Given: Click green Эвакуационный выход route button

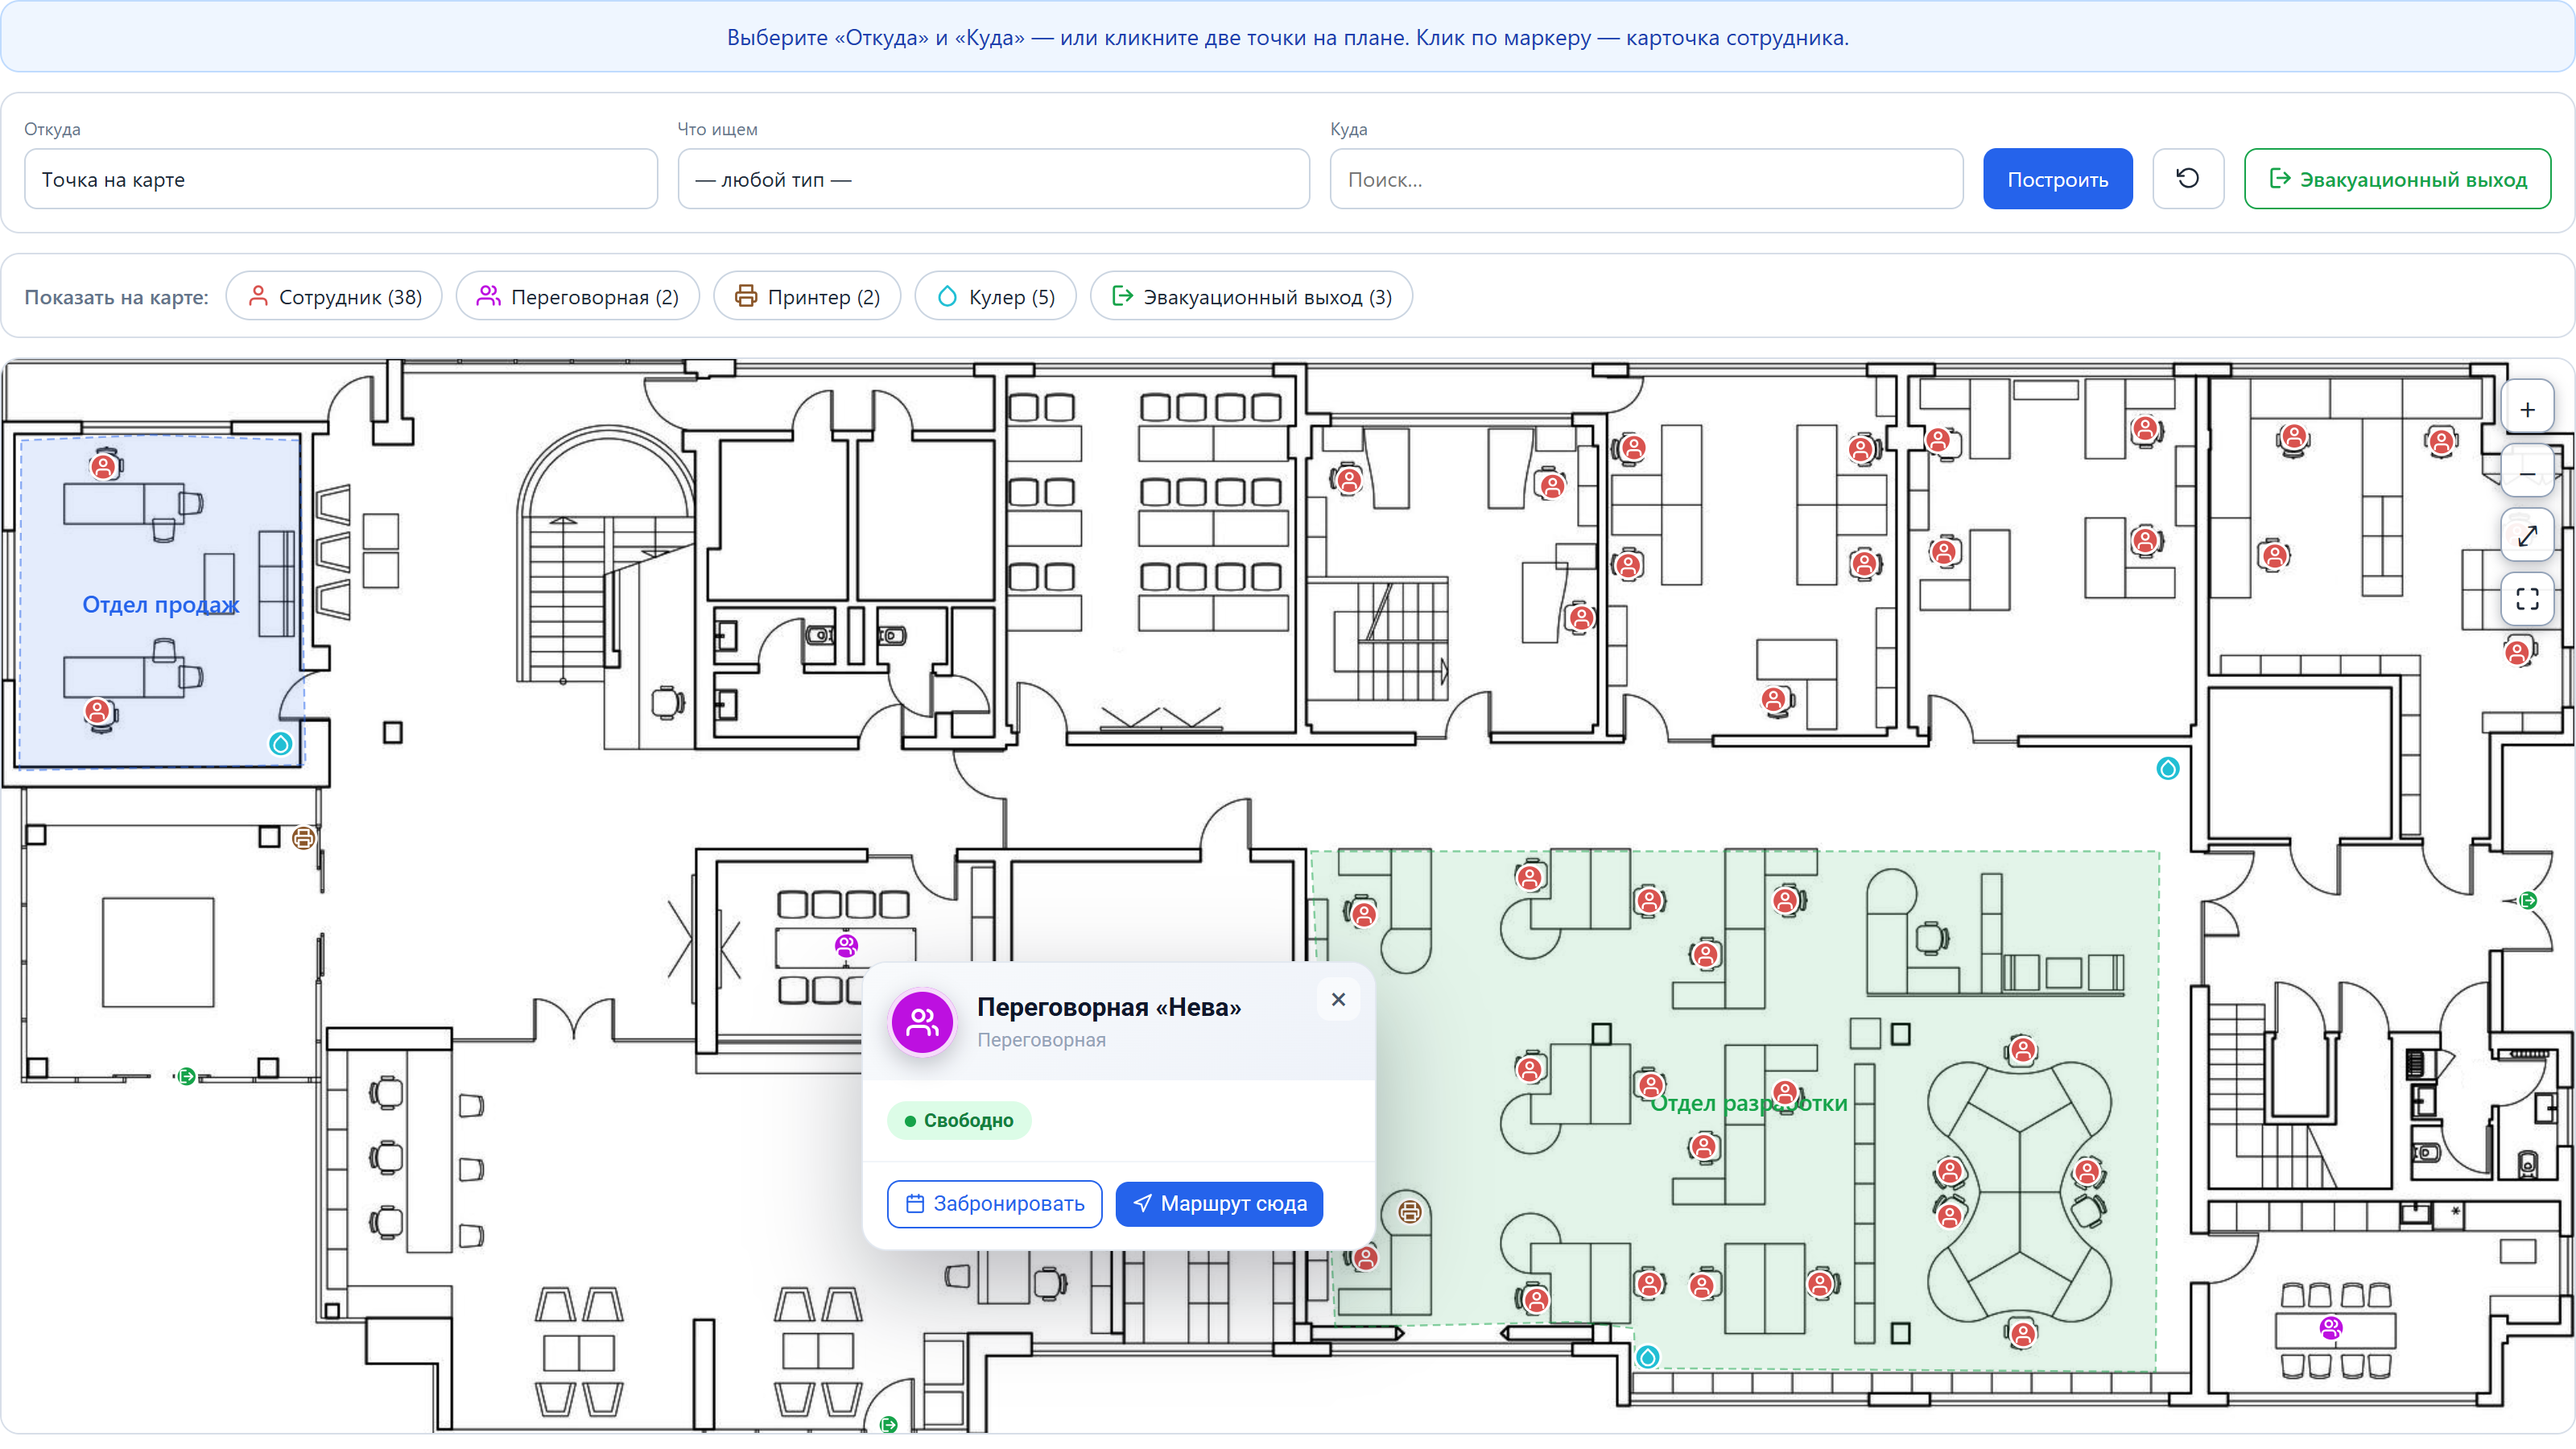Looking at the screenshot, I should (2398, 179).
